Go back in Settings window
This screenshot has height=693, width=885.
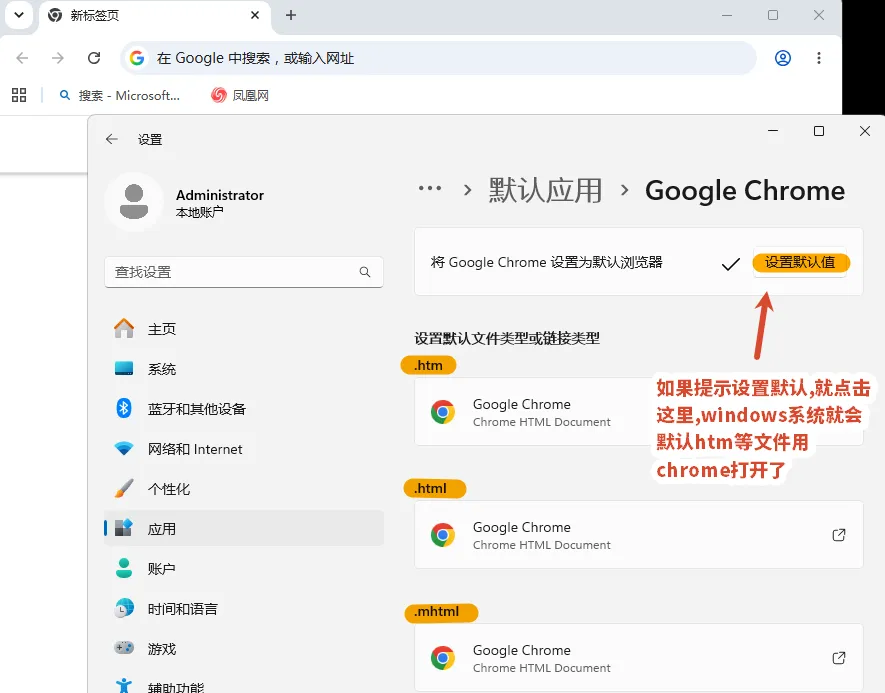(x=112, y=139)
